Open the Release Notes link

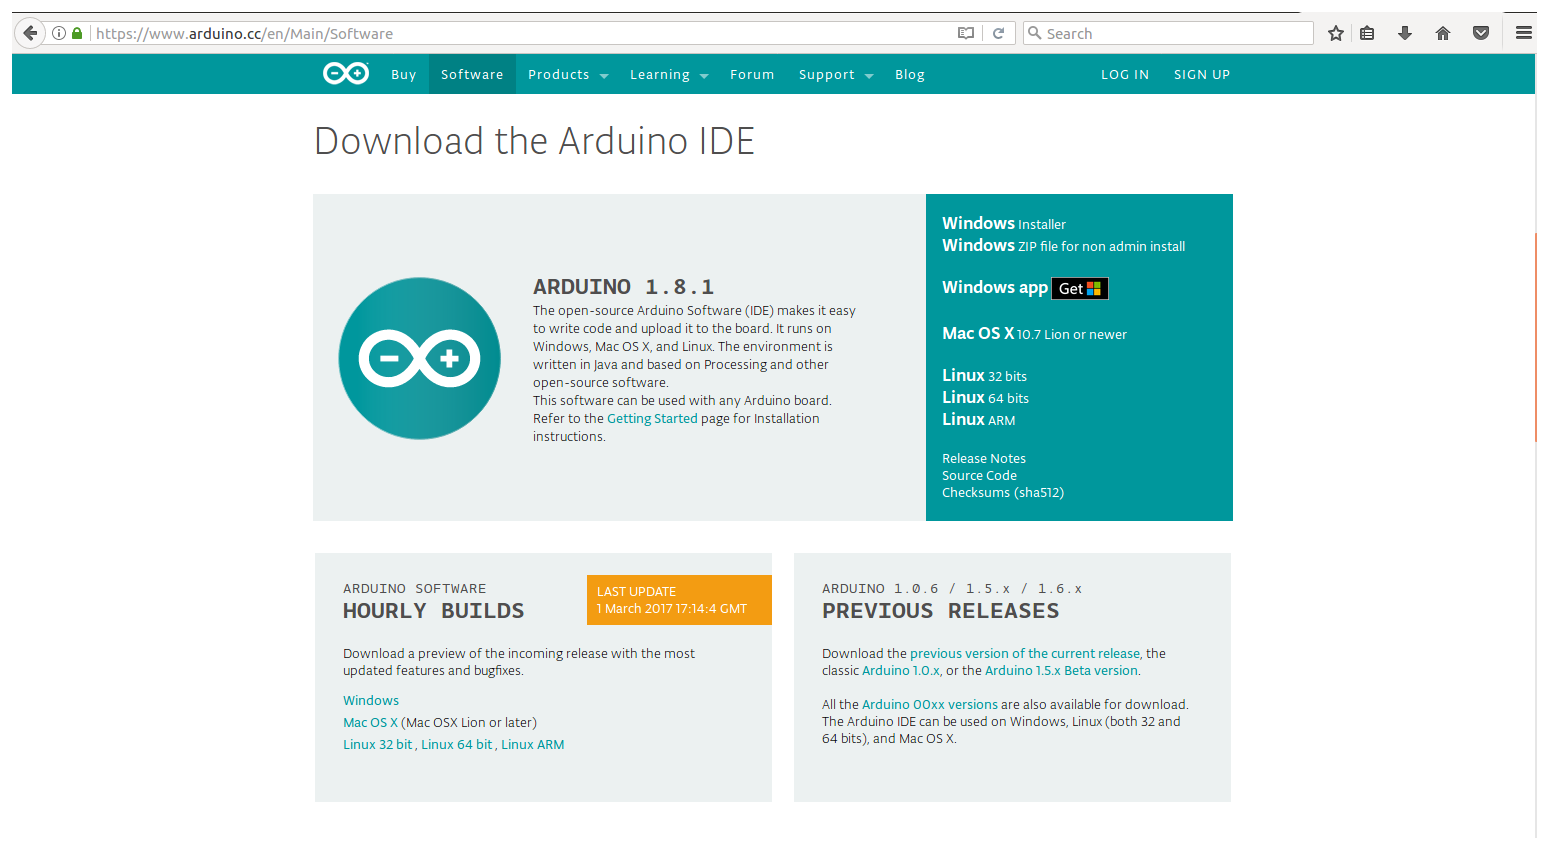pyautogui.click(x=984, y=458)
